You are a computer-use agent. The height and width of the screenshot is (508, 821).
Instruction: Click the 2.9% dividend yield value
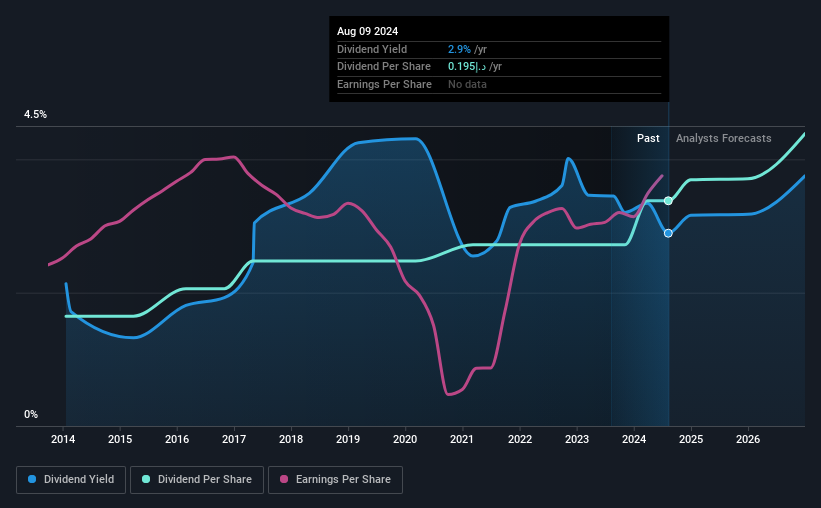point(459,49)
